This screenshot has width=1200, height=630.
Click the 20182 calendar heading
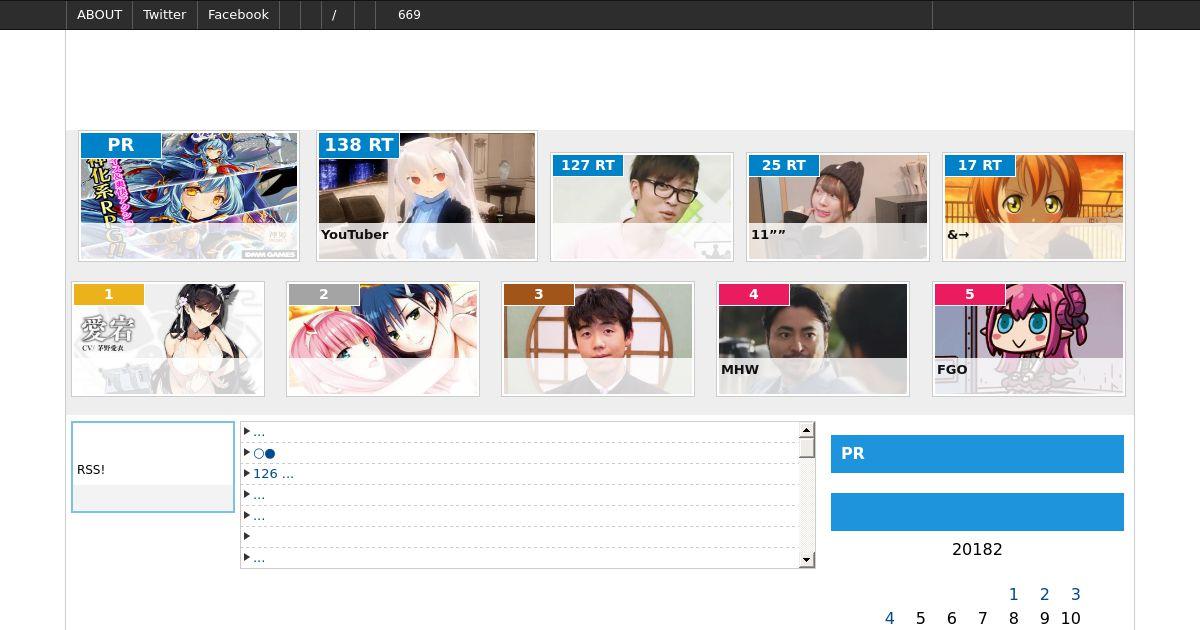pyautogui.click(x=977, y=549)
